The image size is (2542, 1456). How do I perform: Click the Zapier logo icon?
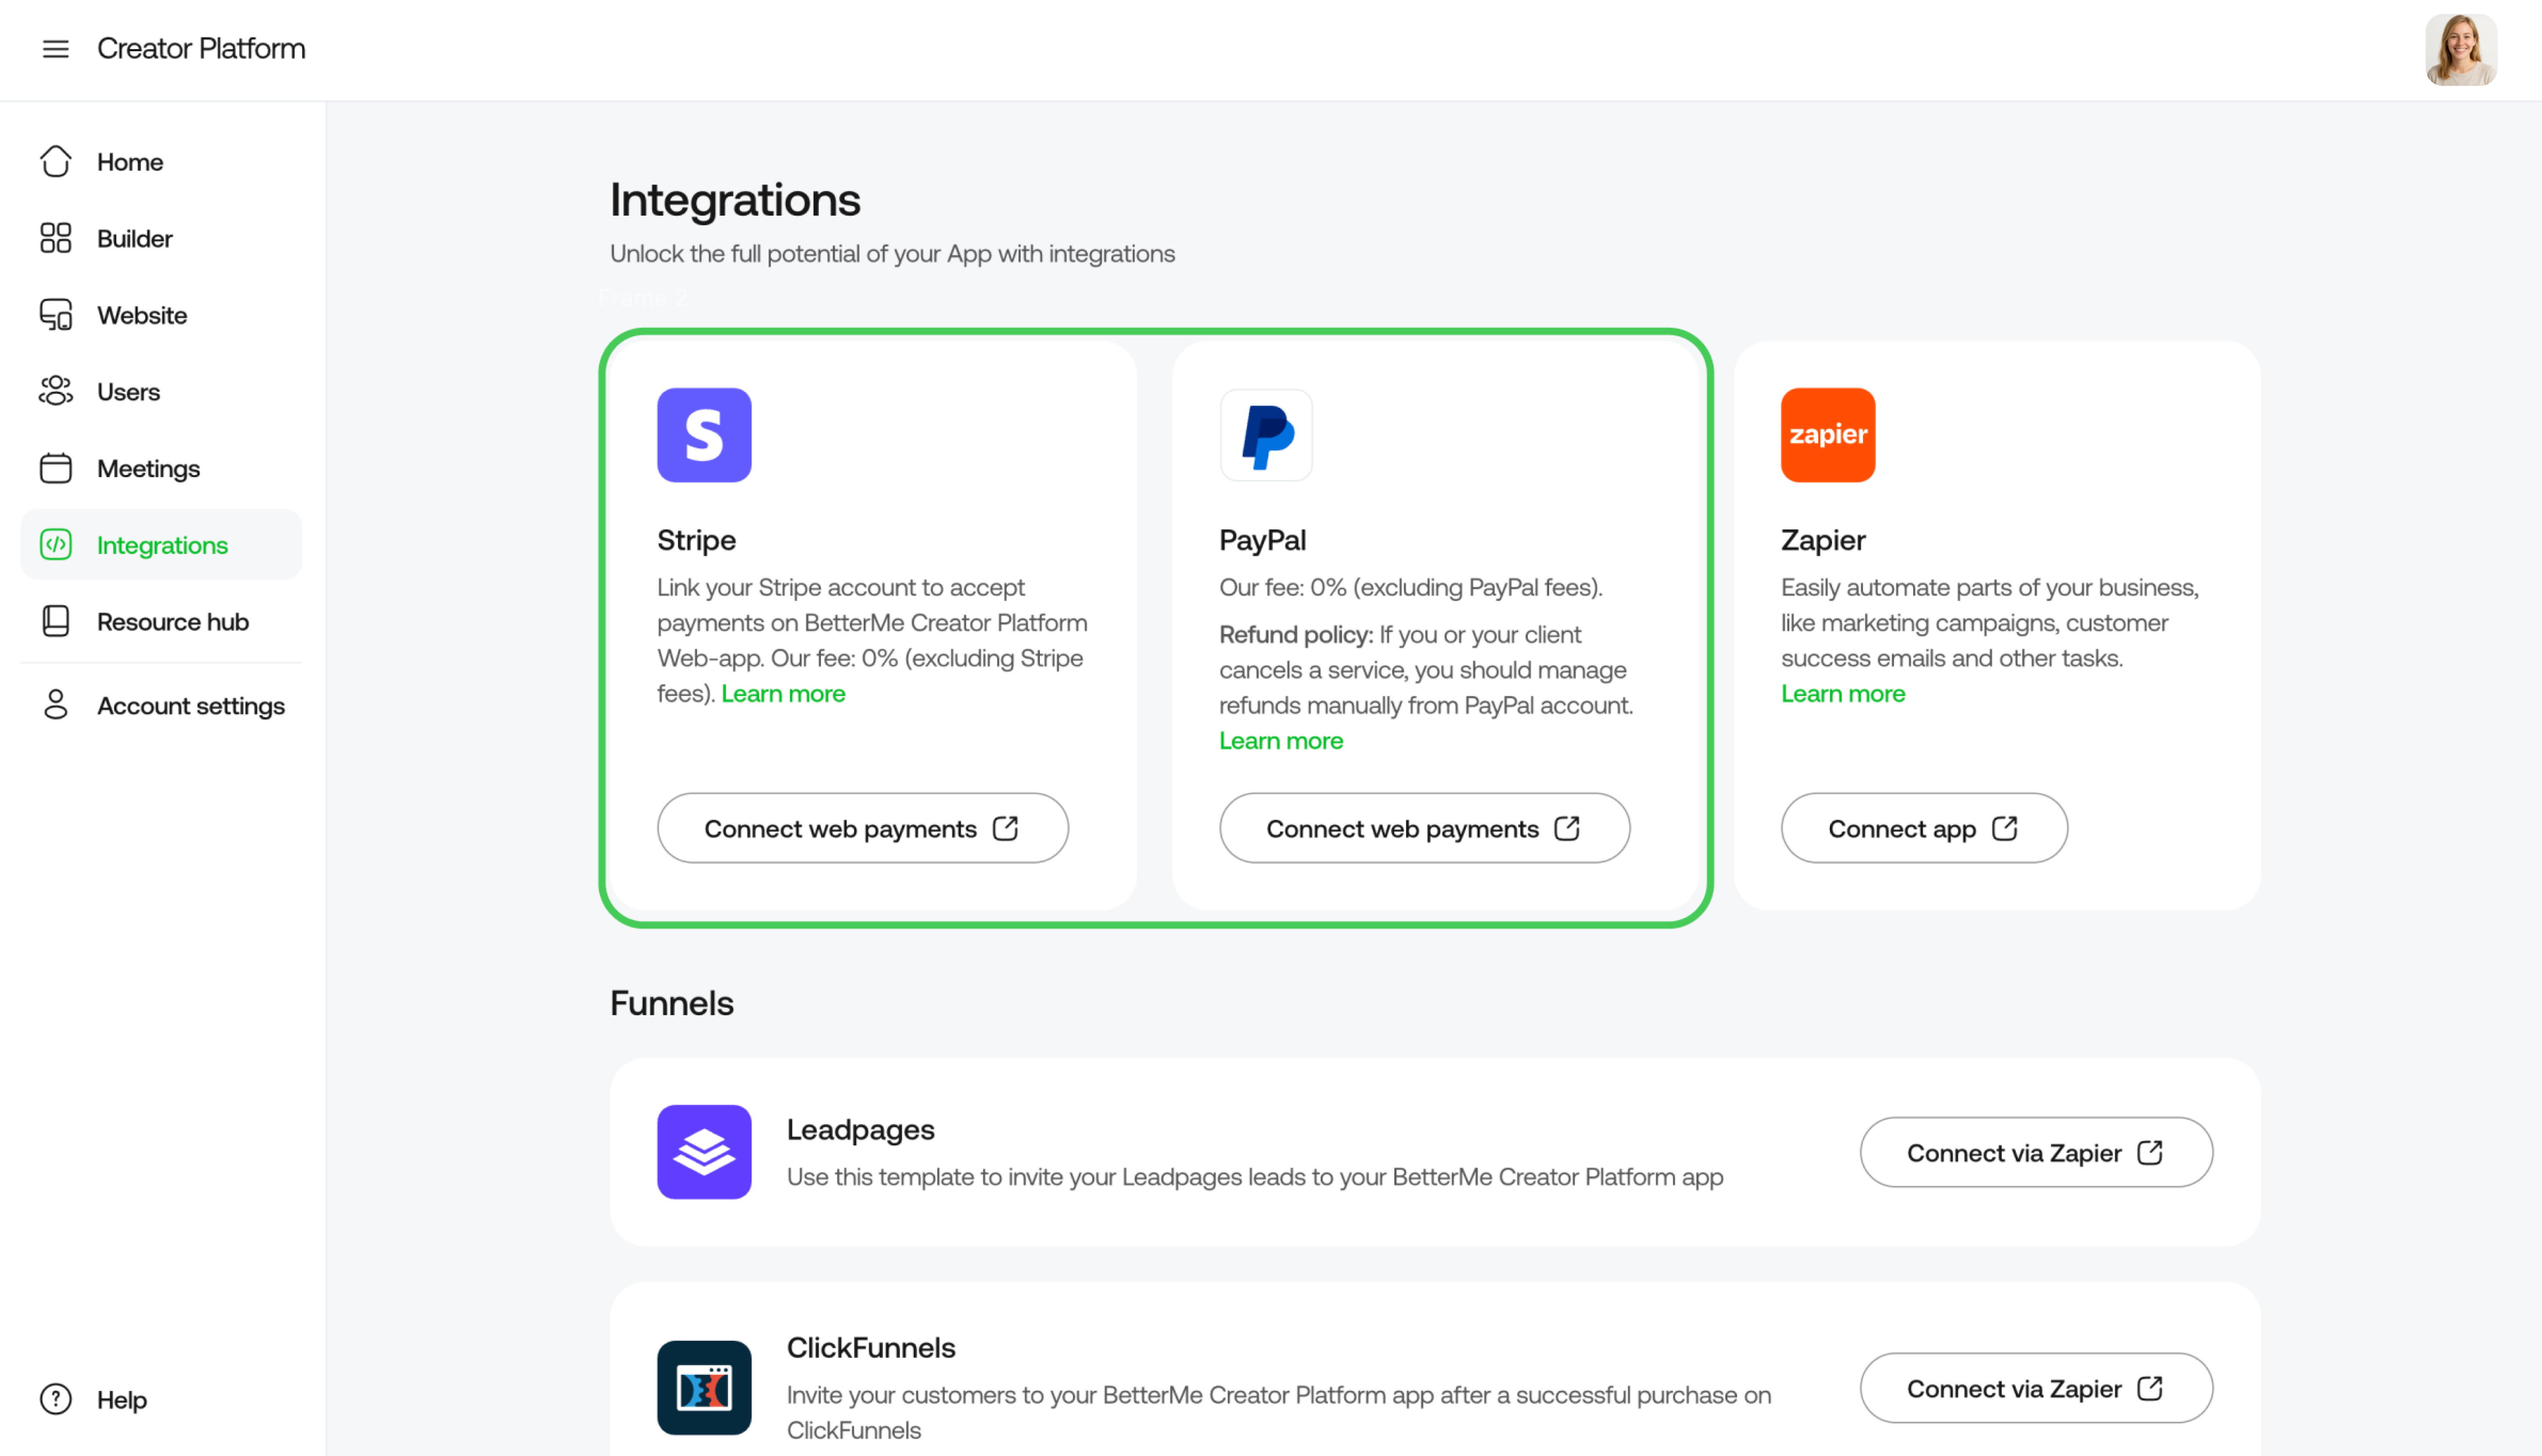point(1828,435)
